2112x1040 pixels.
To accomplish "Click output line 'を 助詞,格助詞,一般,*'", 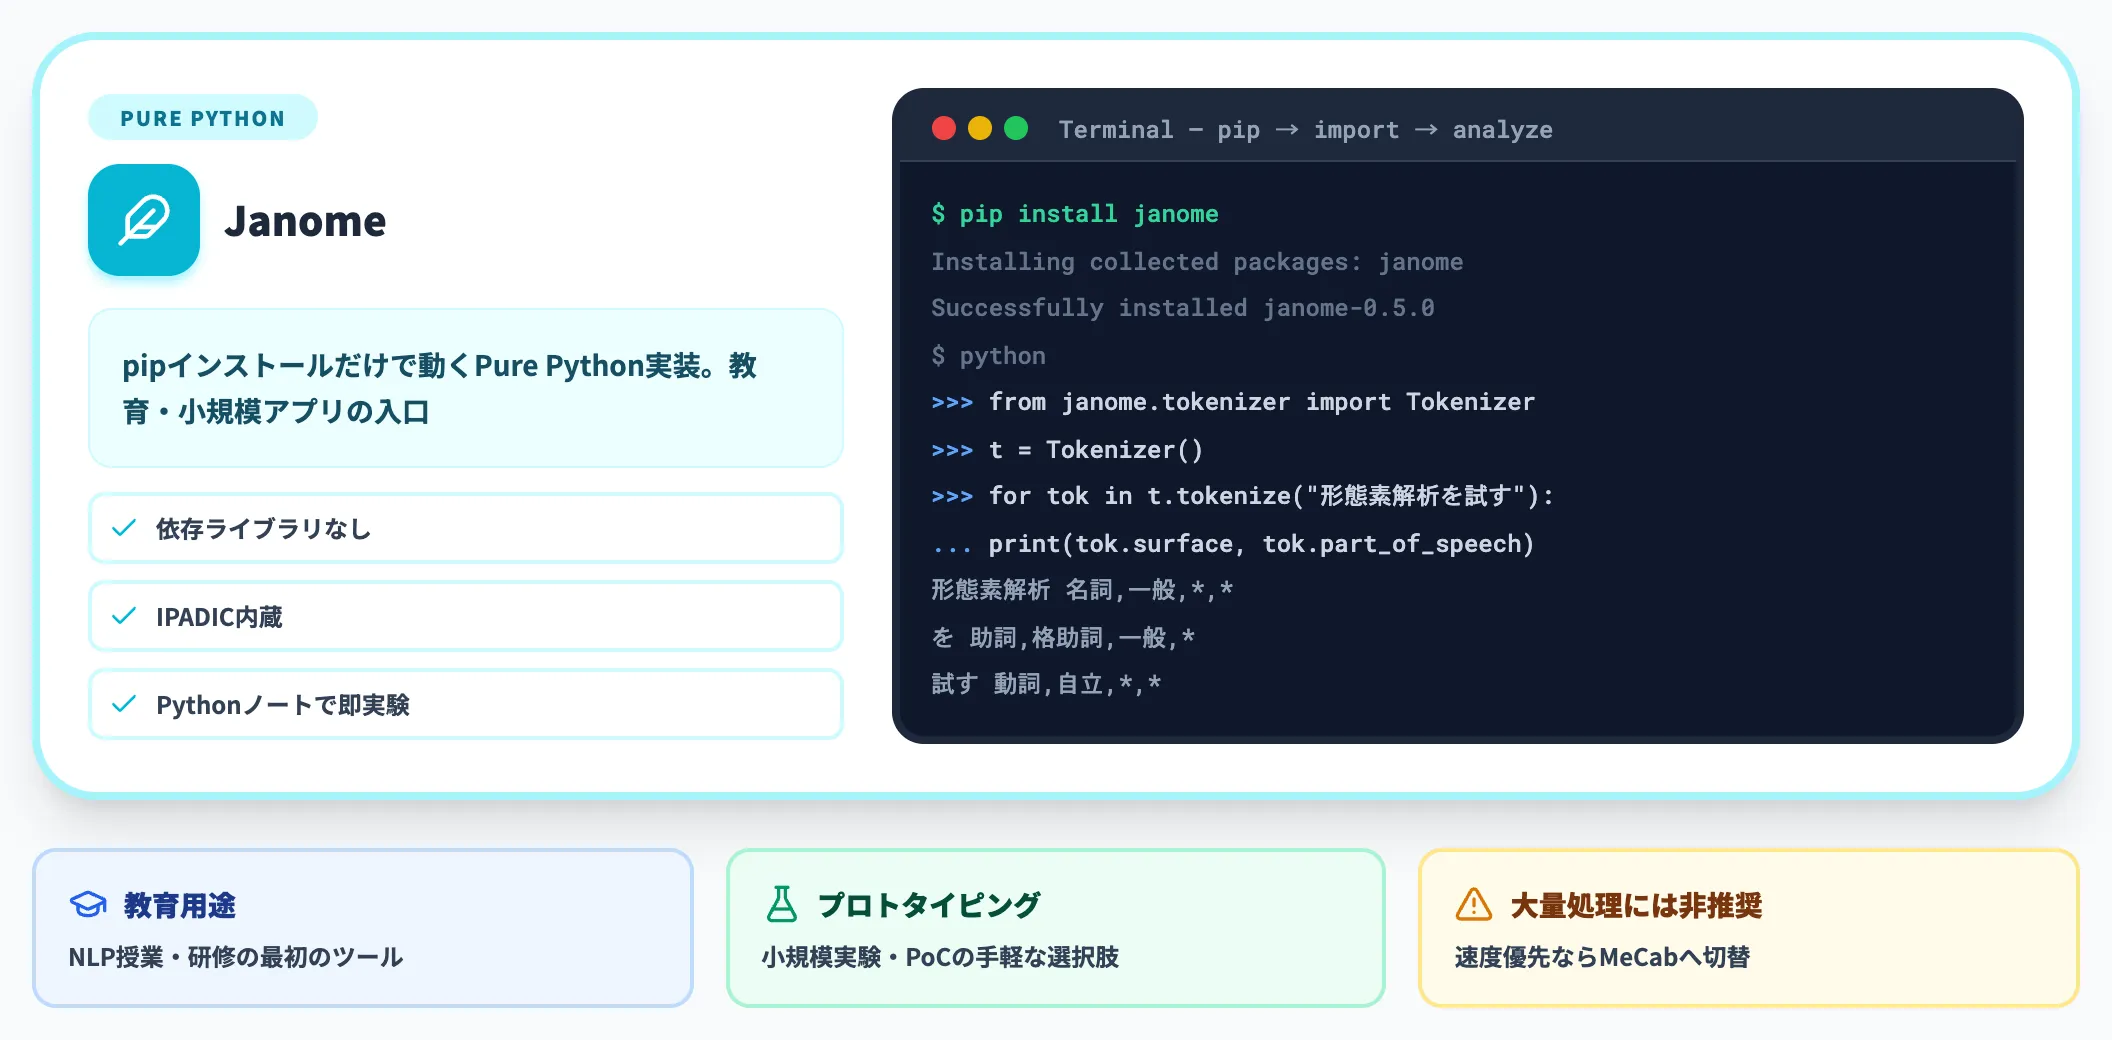I will (x=1063, y=638).
